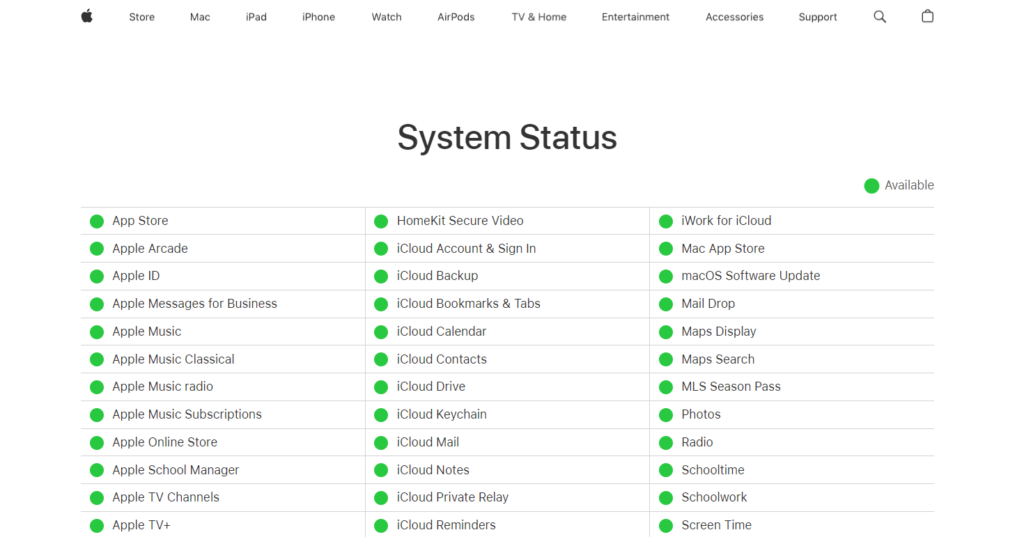Open the AirPods menu
Screen dimensions: 1024x537
point(456,17)
